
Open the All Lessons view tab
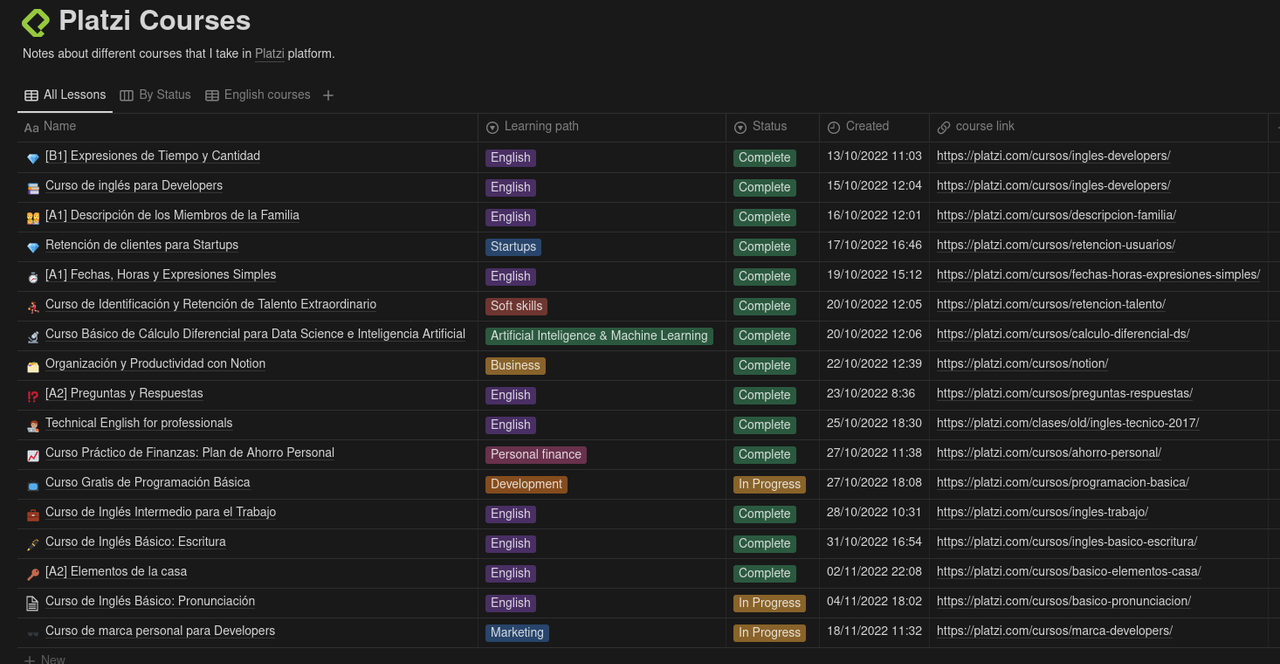(x=65, y=95)
